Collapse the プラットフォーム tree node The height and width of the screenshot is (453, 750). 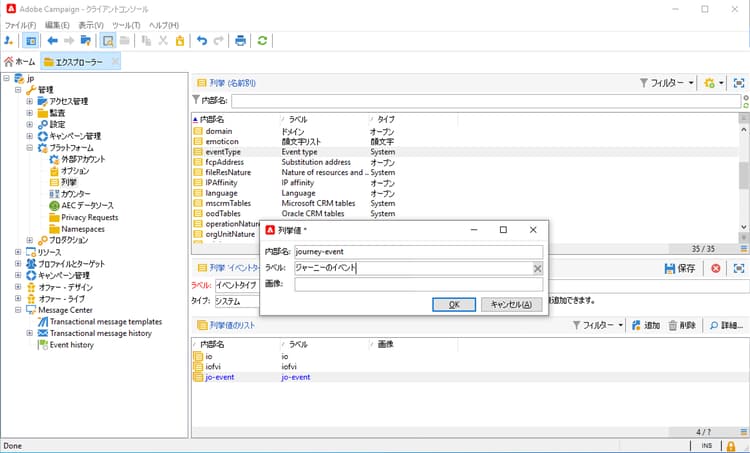(30, 148)
